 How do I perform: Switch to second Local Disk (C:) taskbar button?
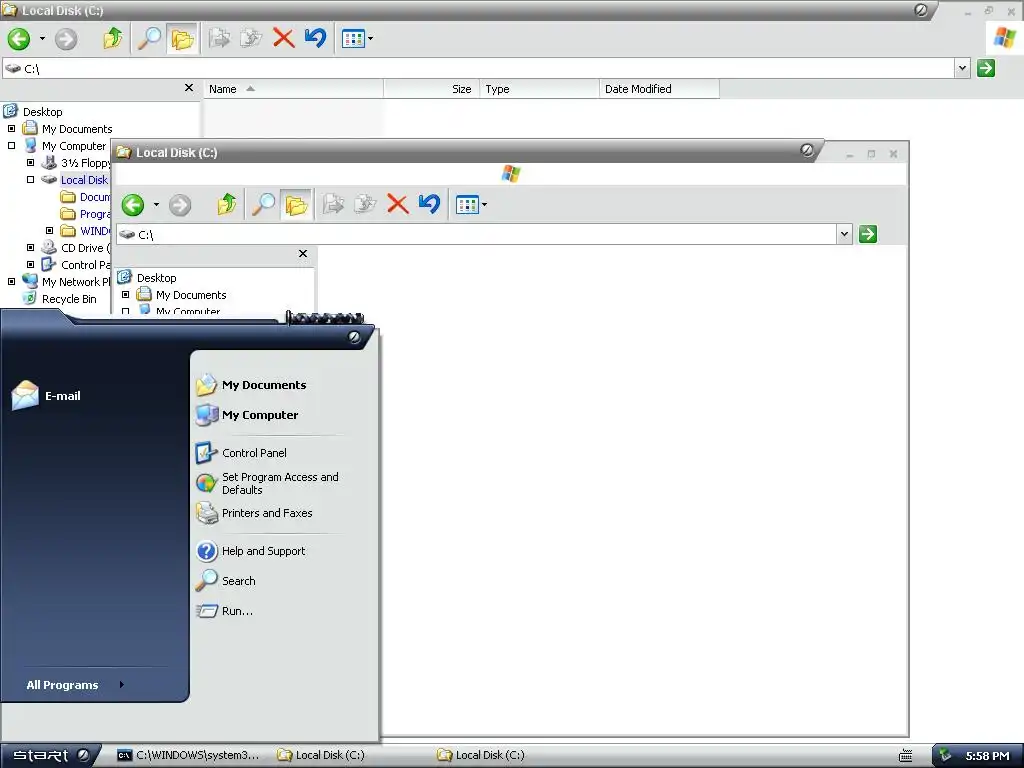click(x=481, y=756)
